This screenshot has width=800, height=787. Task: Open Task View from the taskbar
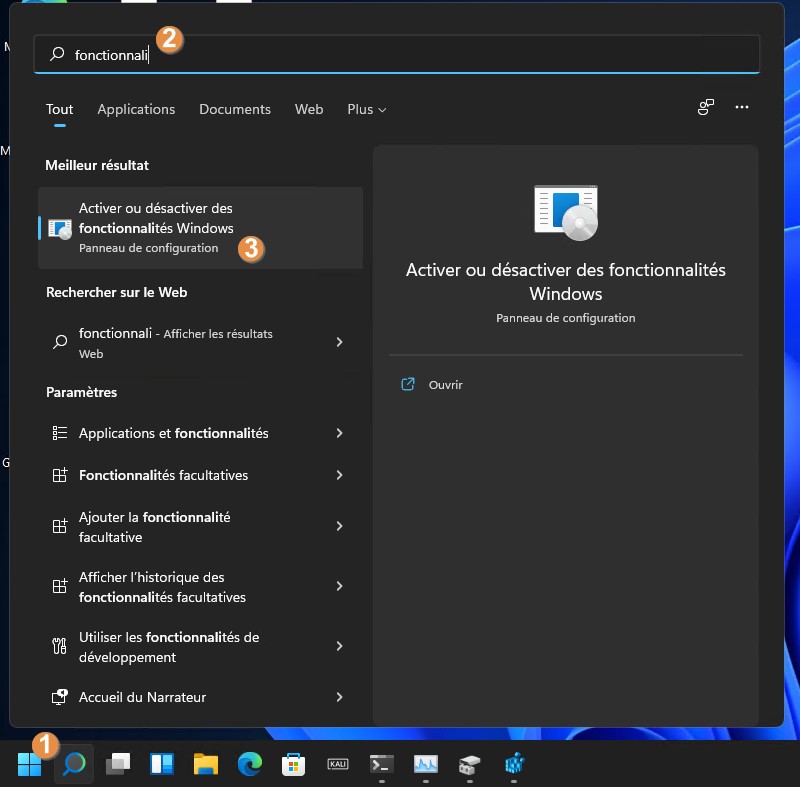pos(118,765)
